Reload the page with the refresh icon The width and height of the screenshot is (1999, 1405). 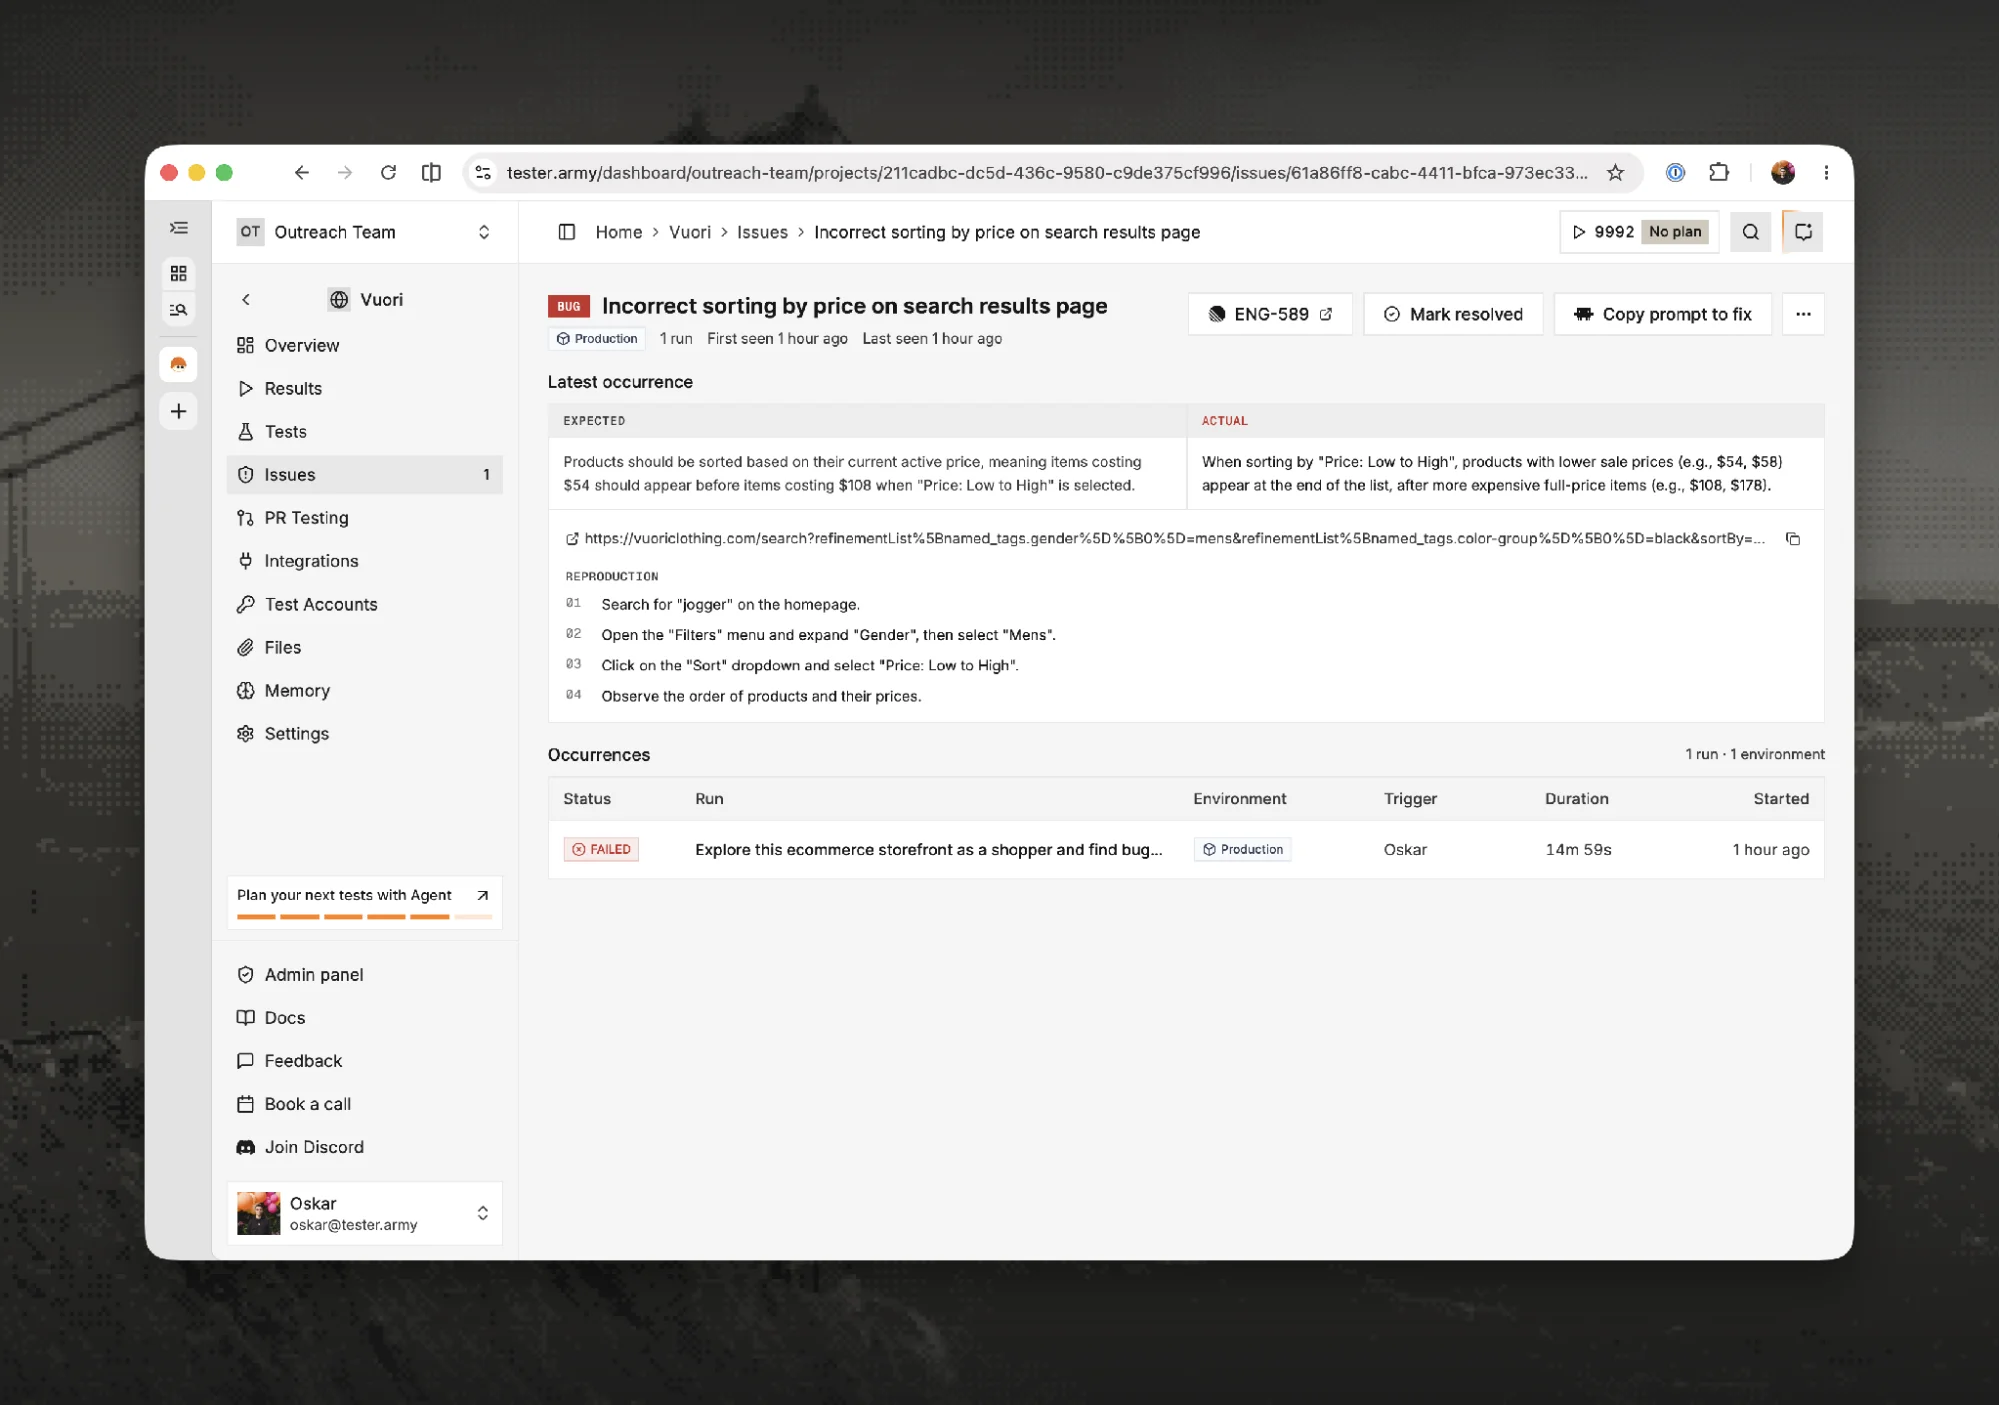[x=388, y=173]
